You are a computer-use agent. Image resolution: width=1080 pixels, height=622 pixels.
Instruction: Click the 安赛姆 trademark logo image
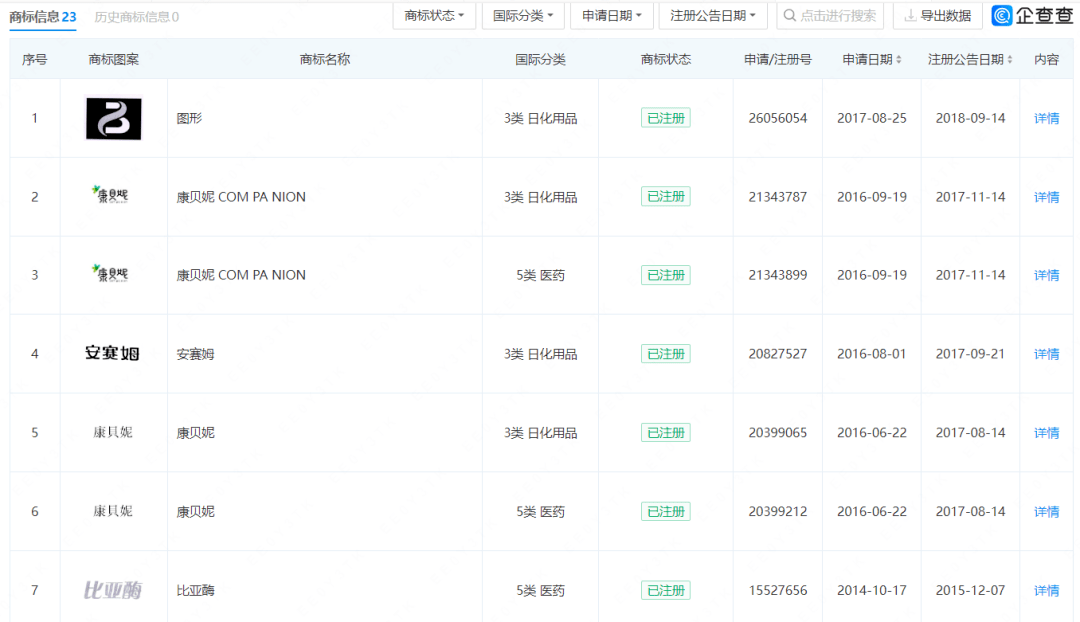(113, 353)
